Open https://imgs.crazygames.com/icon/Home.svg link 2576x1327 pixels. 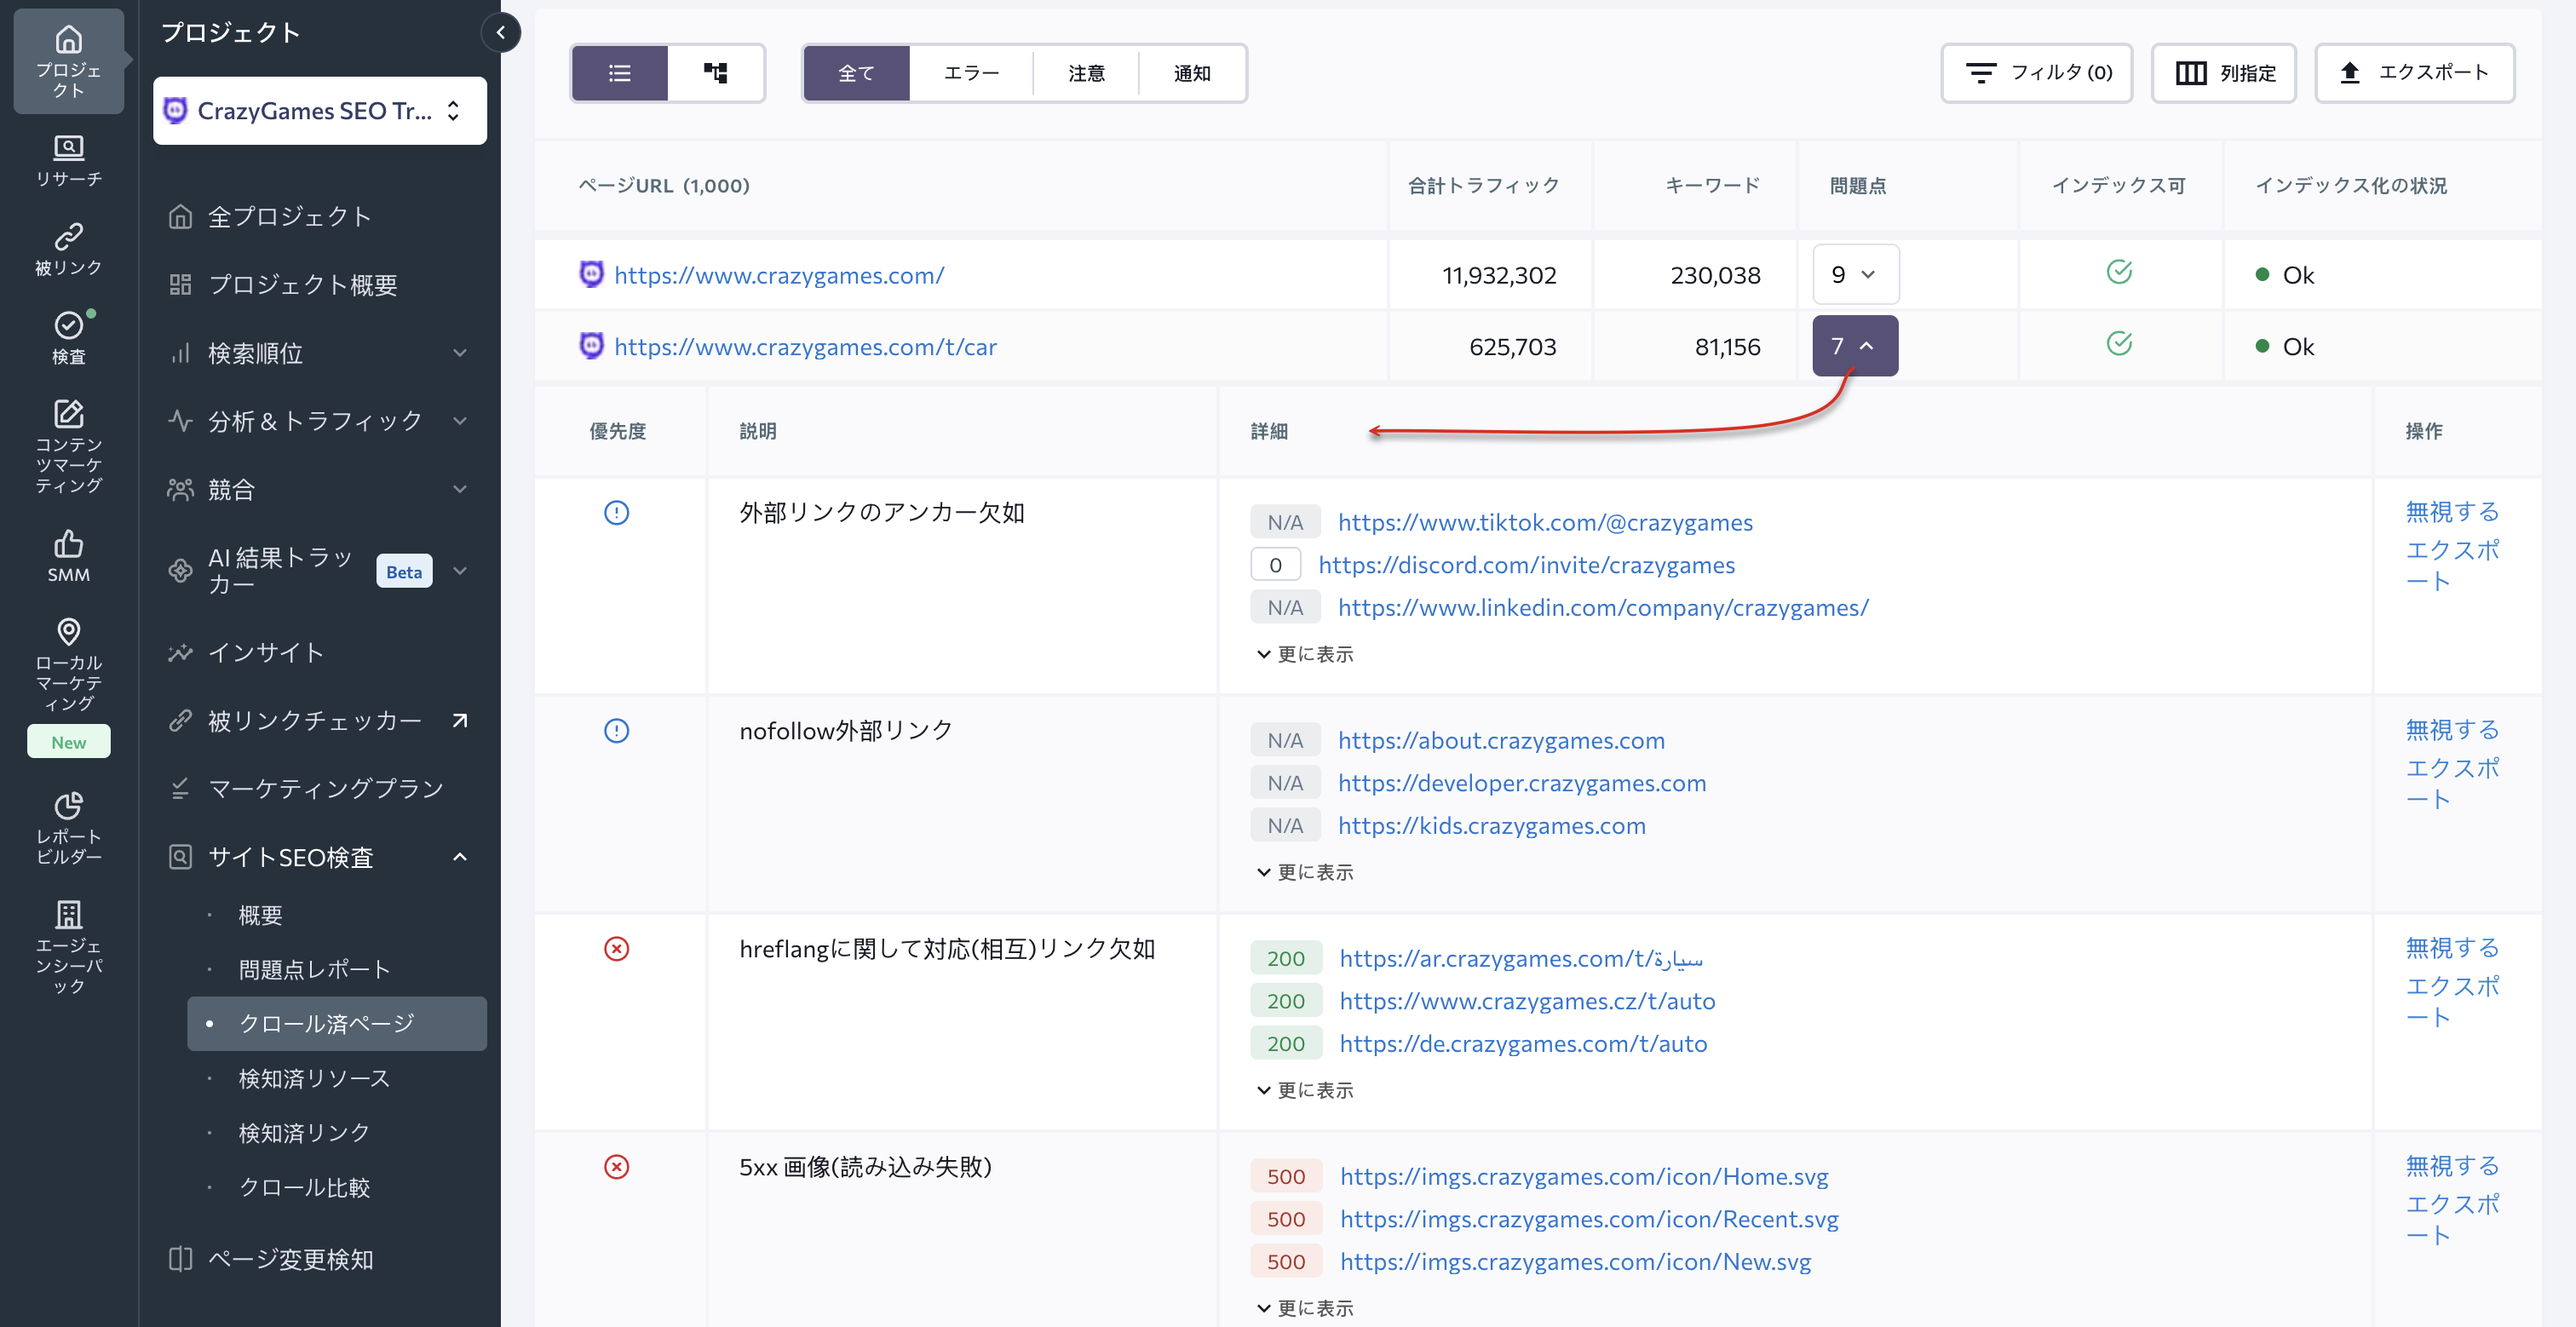[1584, 1176]
